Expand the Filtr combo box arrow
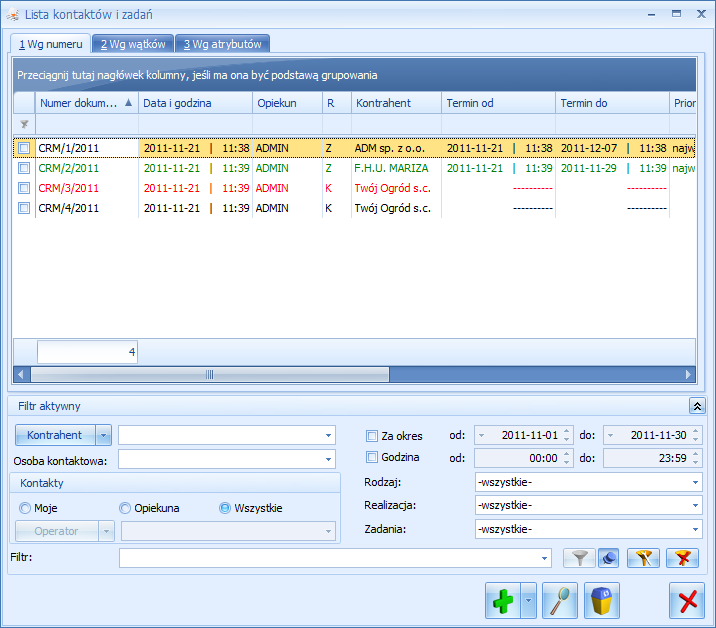Image resolution: width=716 pixels, height=628 pixels. [544, 558]
